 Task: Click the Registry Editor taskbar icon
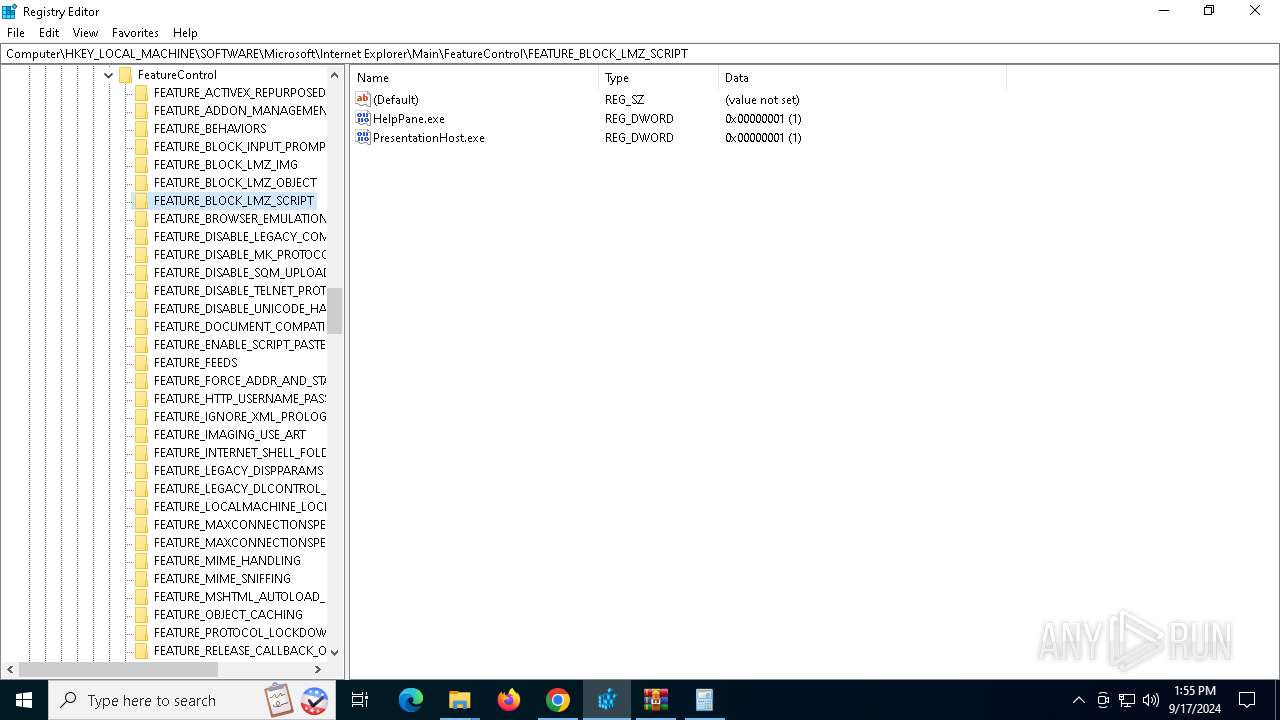[606, 700]
